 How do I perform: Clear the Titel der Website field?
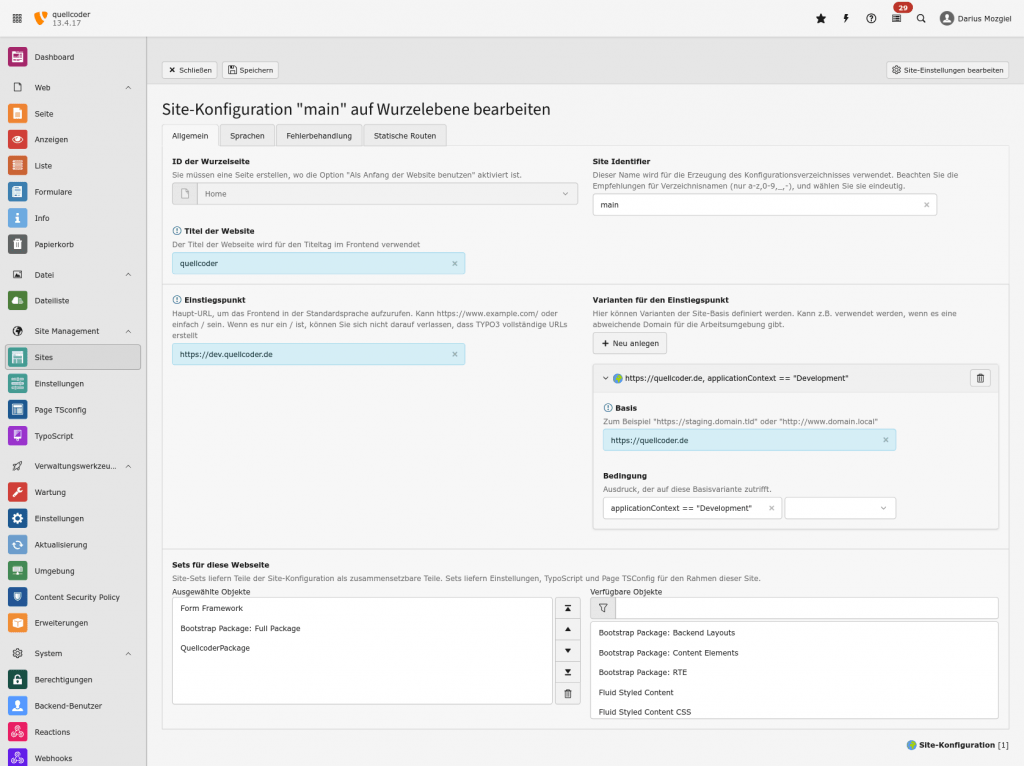point(455,264)
